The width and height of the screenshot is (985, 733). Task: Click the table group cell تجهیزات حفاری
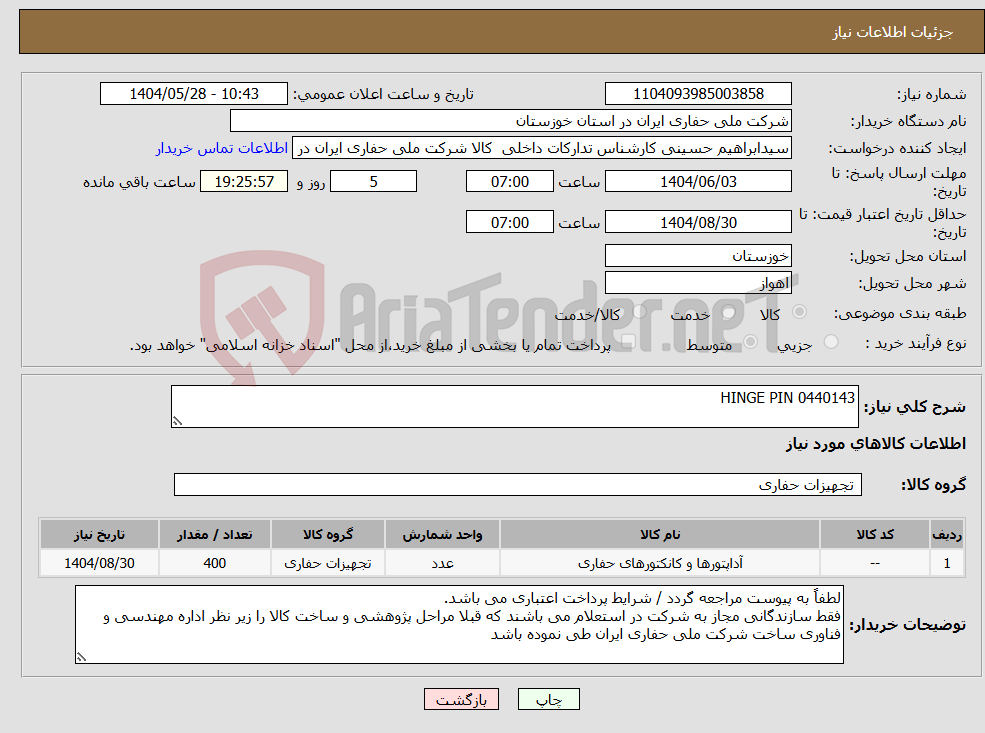click(x=327, y=563)
